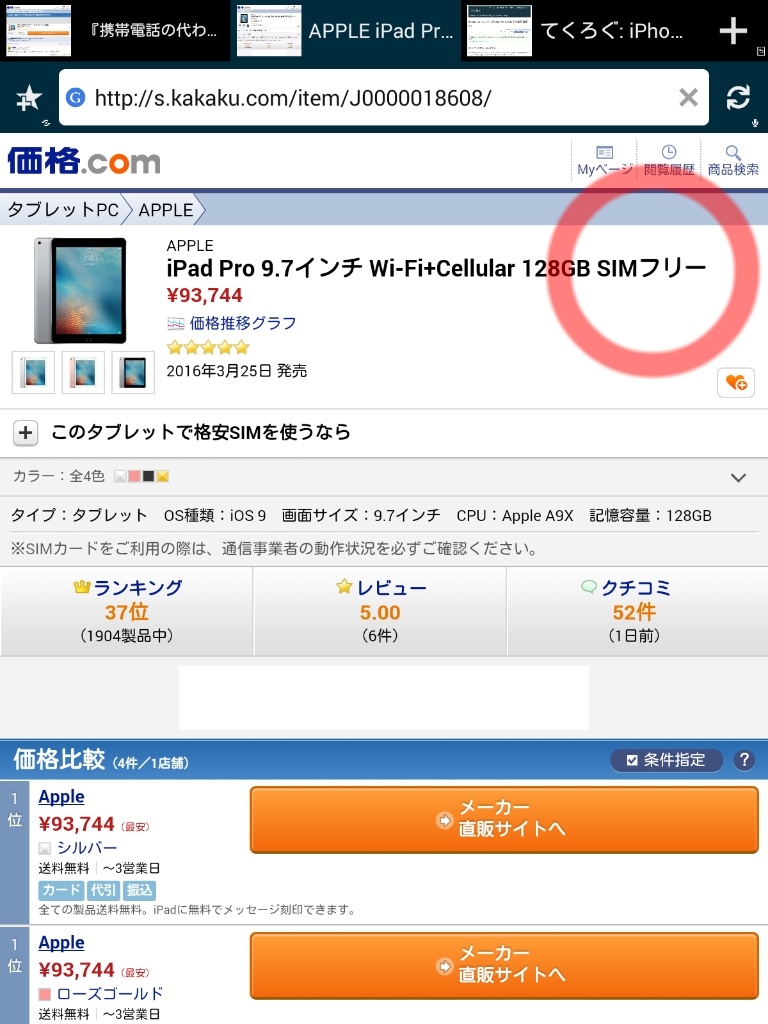Open the ランキング 37位 section
768x1024 pixels.
127,611
